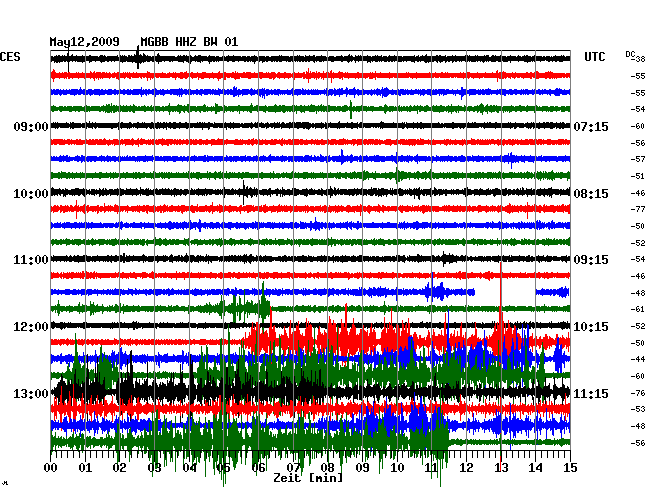Click the black trace beside the 09:00 label
Image resolution: width=650 pixels, height=494 pixels.
click(x=310, y=125)
